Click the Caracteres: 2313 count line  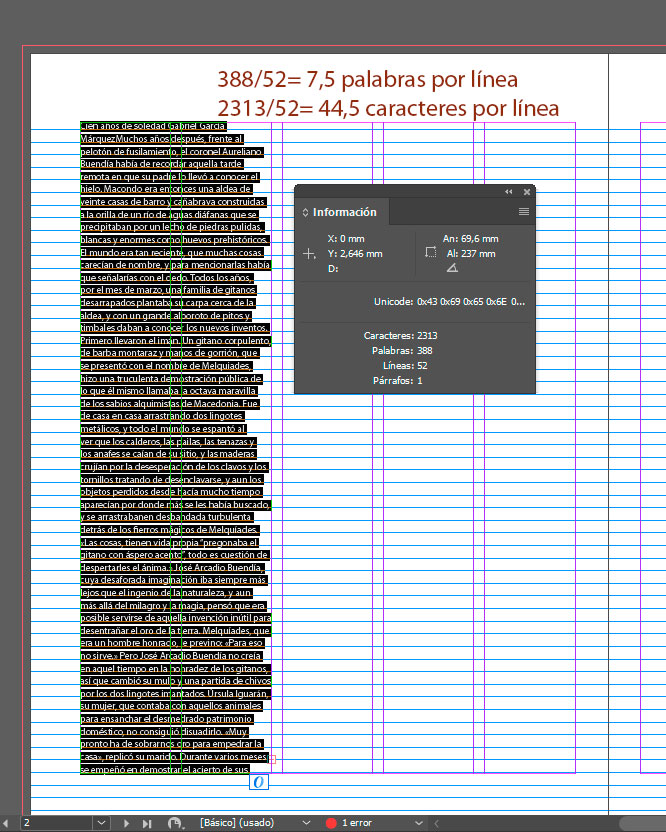coord(400,336)
